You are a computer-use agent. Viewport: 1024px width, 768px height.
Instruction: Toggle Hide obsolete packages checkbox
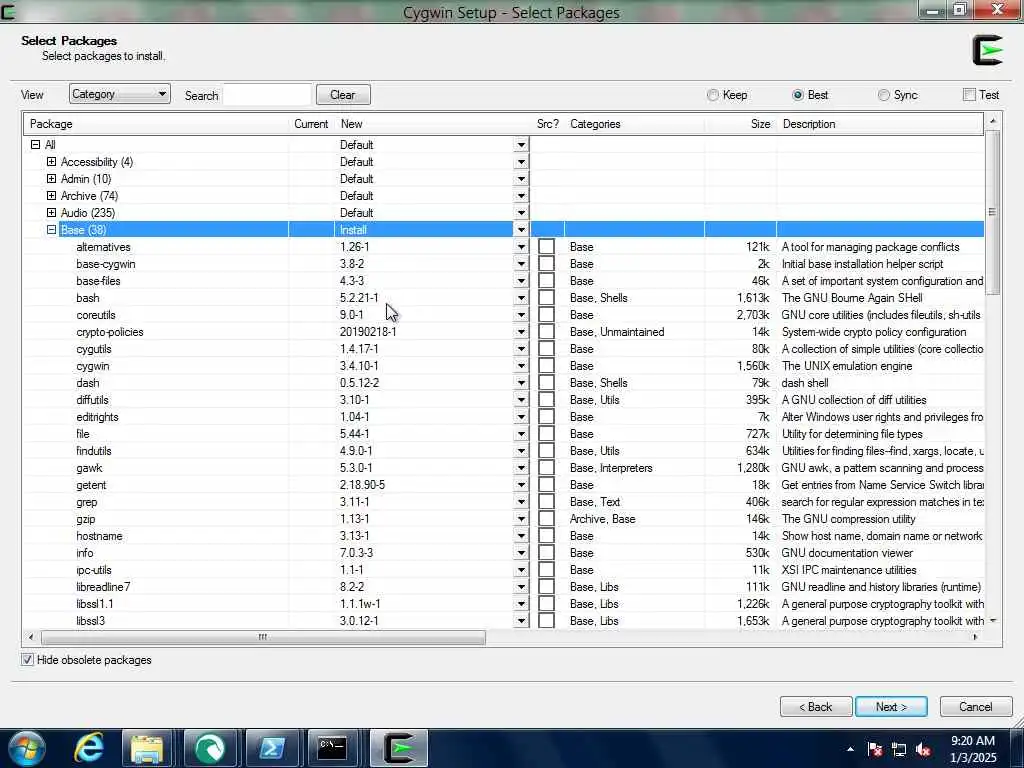click(x=27, y=660)
